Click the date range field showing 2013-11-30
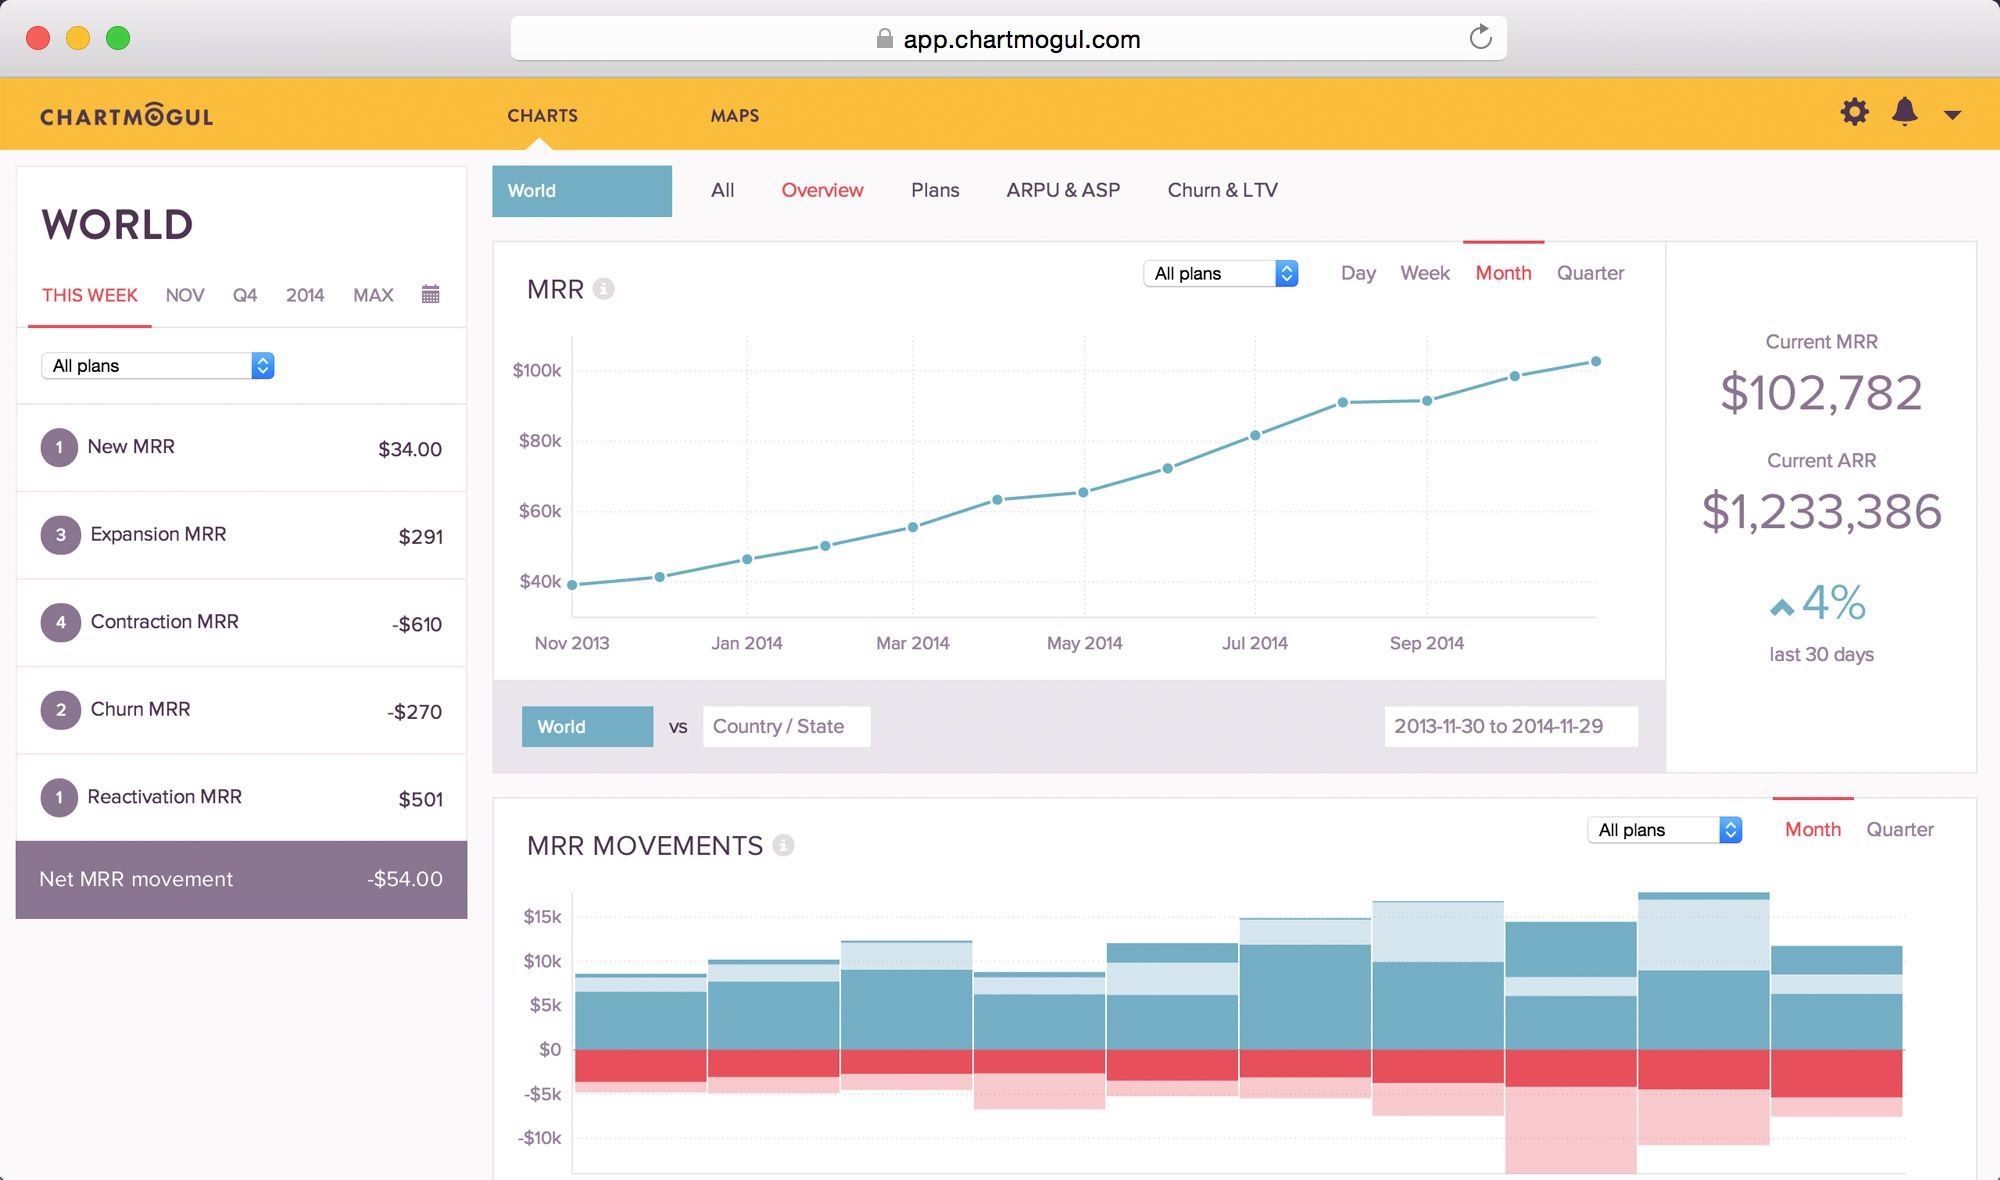Image resolution: width=2000 pixels, height=1180 pixels. (1510, 726)
